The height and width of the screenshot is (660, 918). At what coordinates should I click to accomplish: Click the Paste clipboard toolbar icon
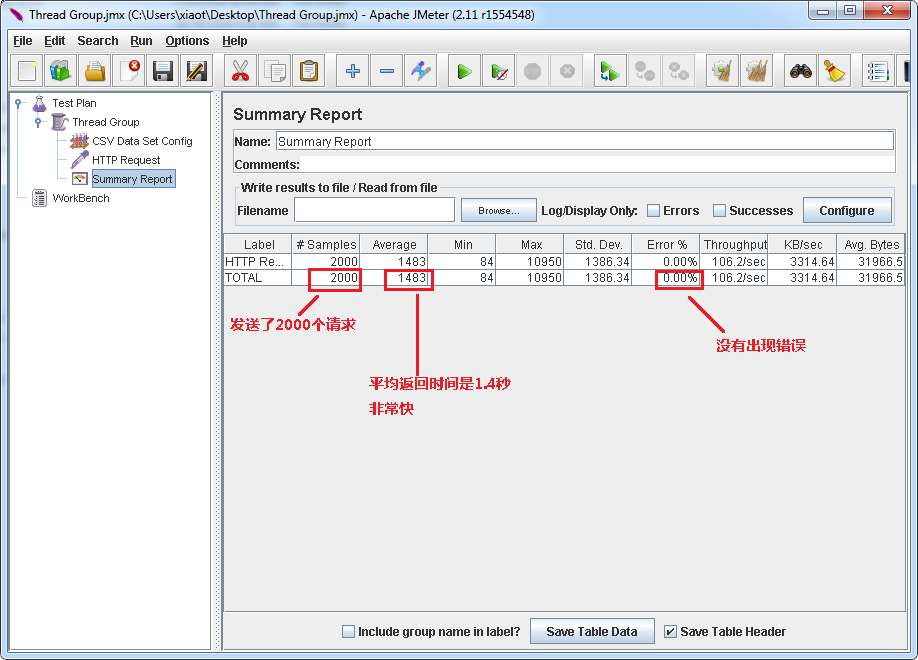pyautogui.click(x=309, y=71)
